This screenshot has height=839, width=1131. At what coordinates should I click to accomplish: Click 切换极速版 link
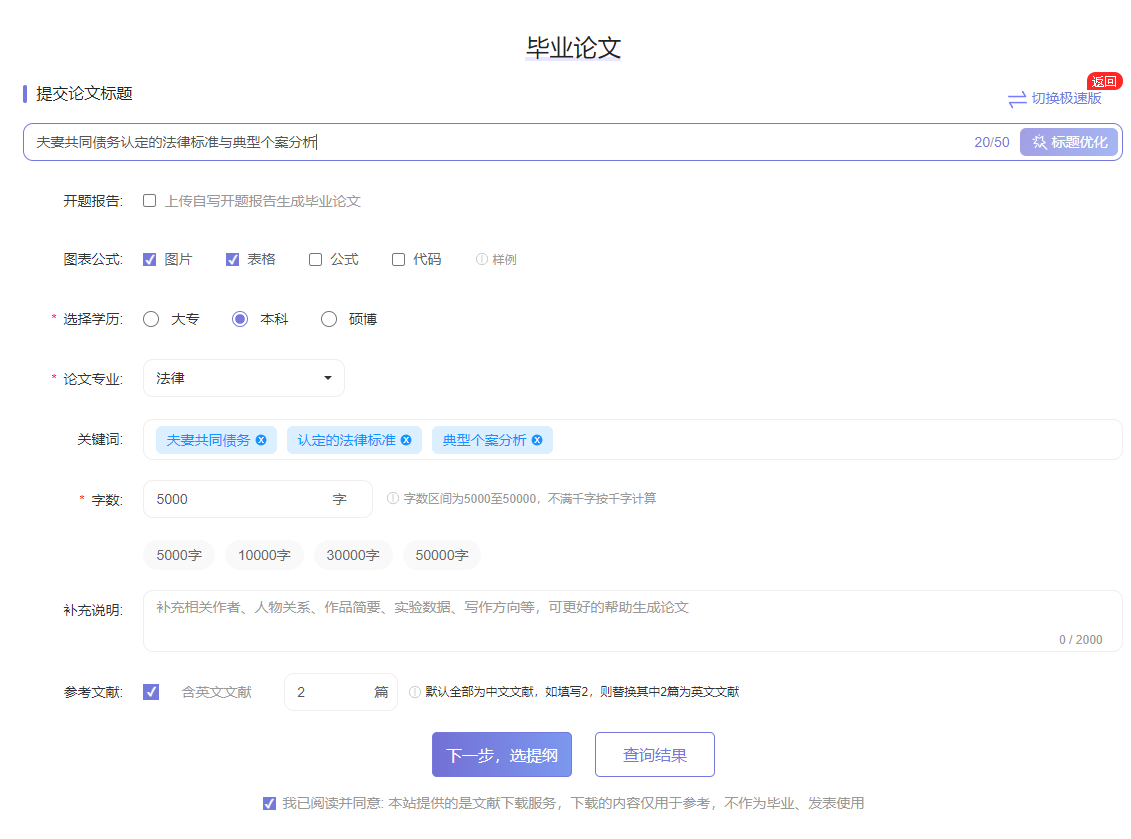[x=1066, y=99]
